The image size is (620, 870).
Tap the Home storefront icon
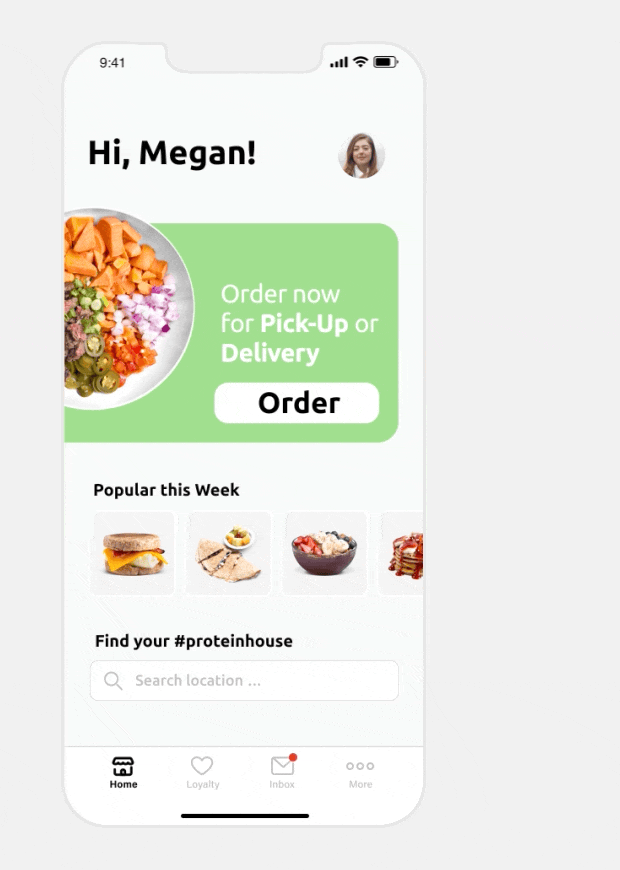123,766
